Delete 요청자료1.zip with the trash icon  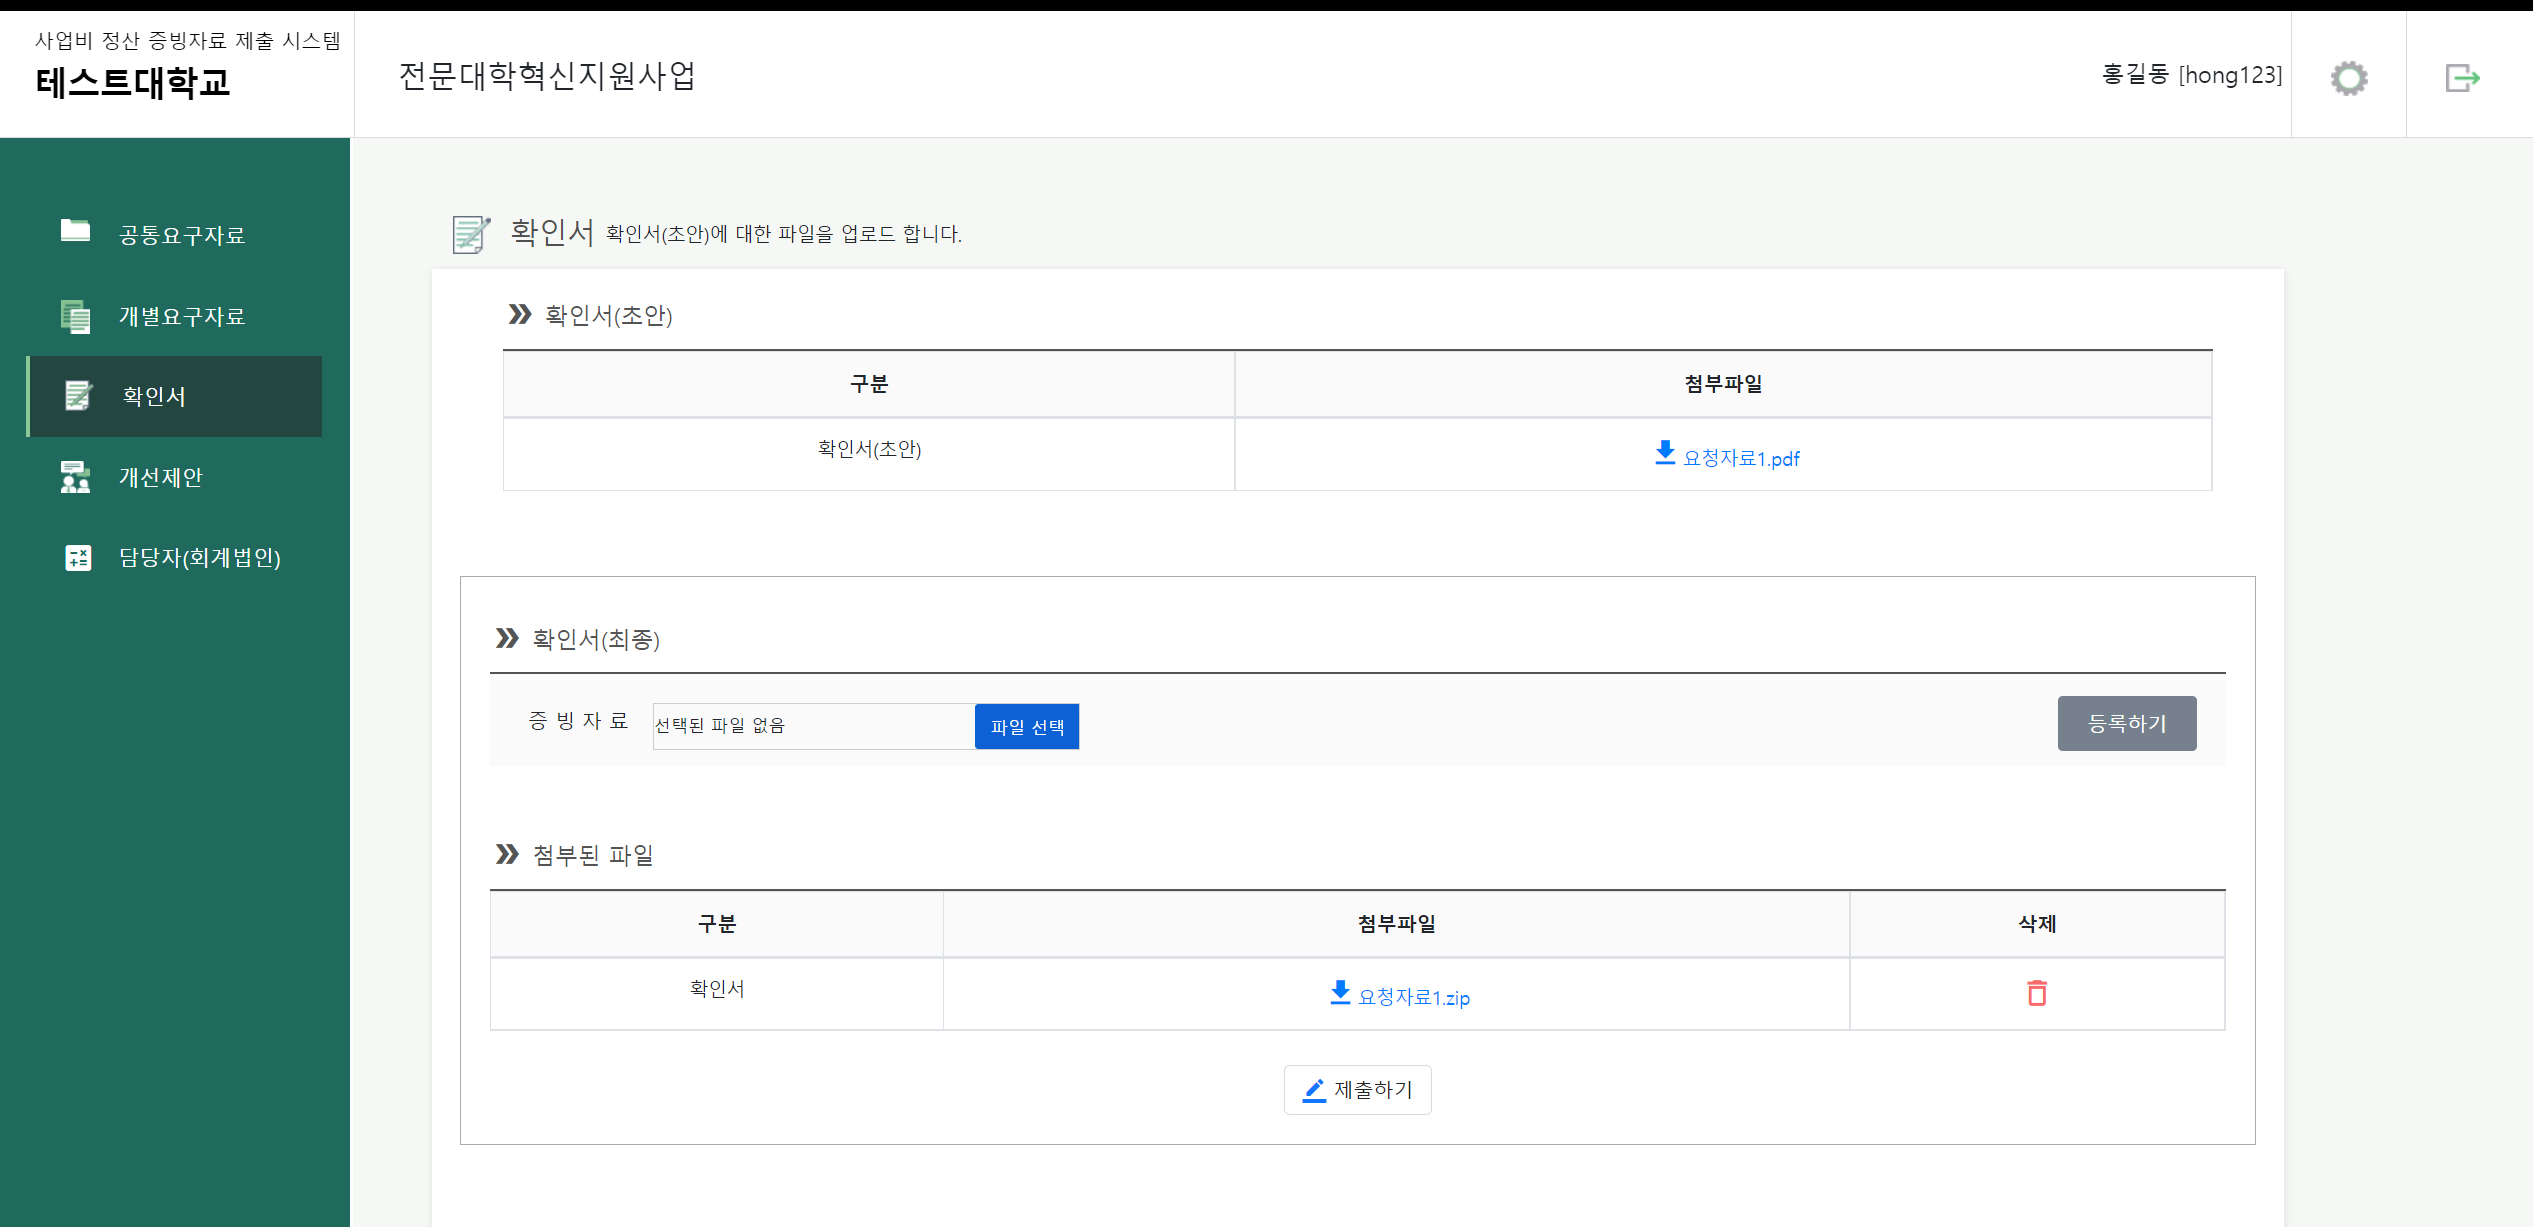point(2036,993)
